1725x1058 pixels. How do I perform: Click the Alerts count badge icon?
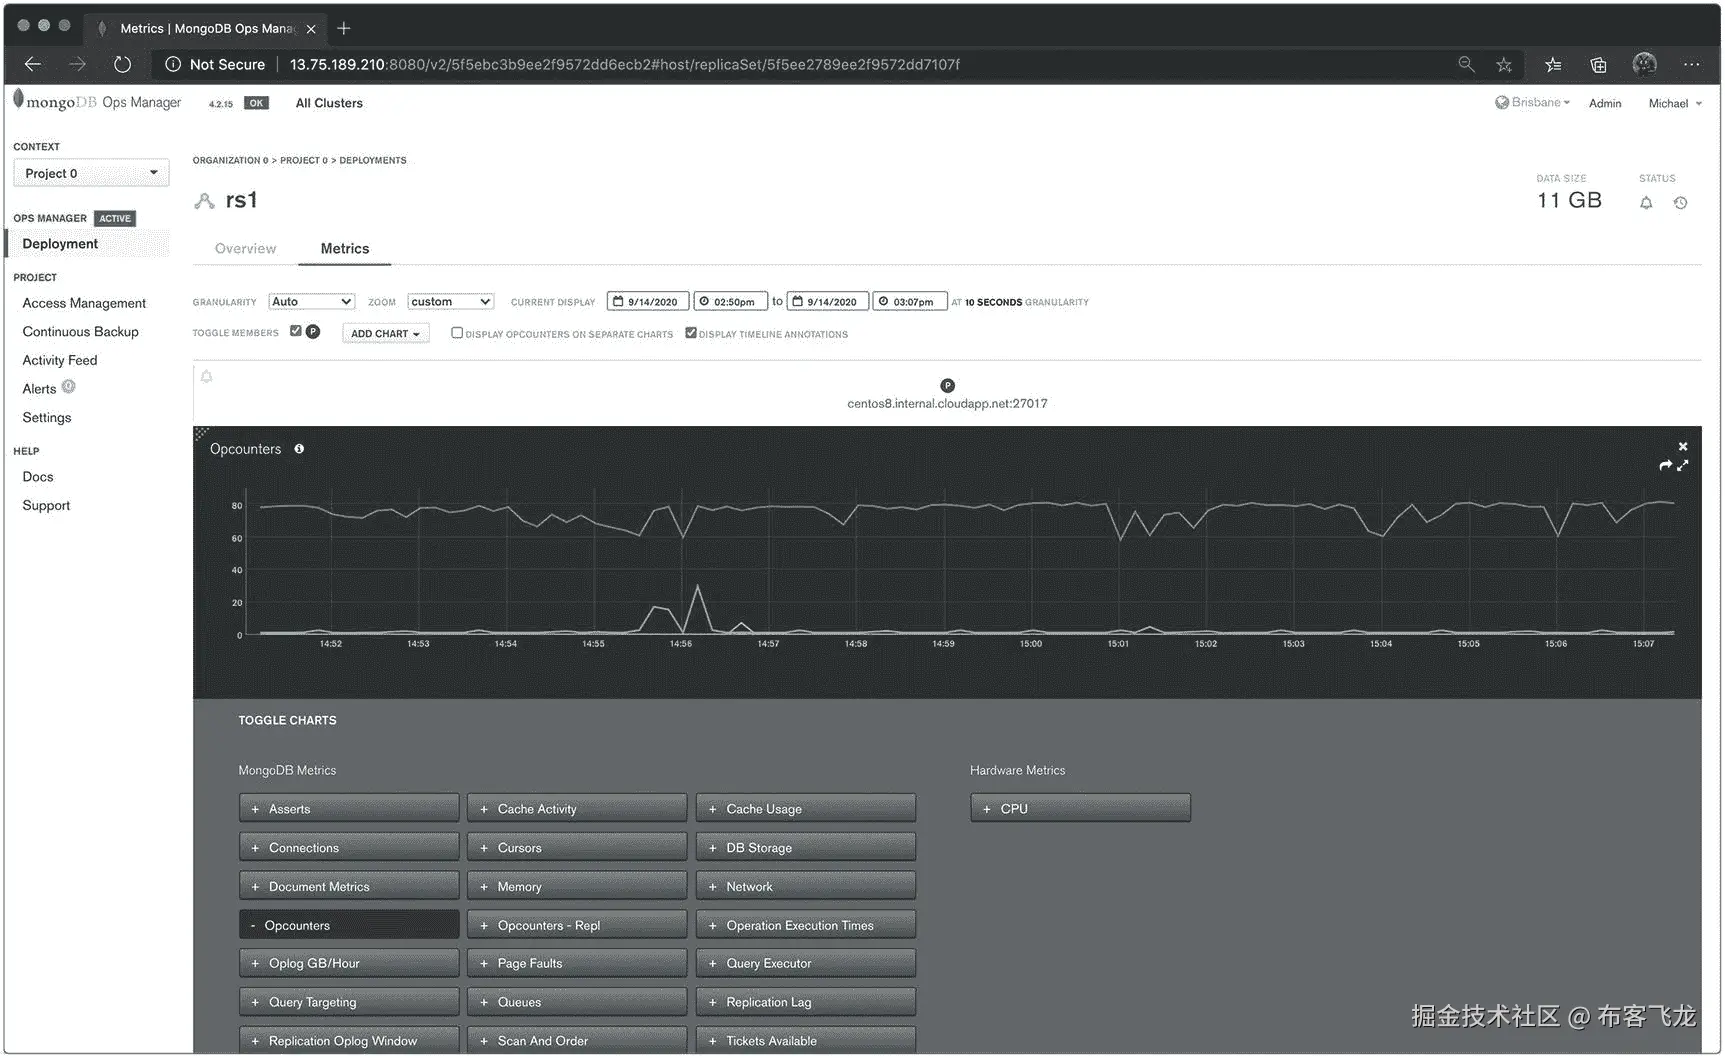click(69, 387)
